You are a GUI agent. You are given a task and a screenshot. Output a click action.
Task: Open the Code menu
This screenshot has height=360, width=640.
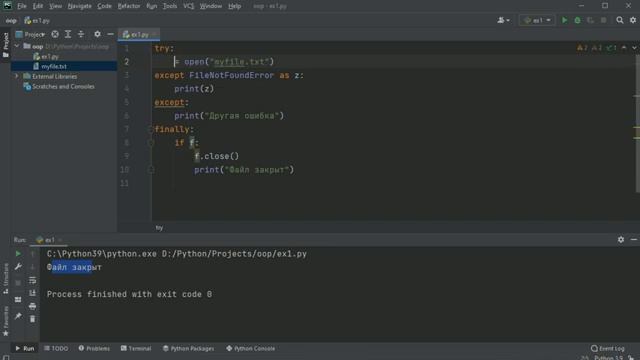(104, 6)
